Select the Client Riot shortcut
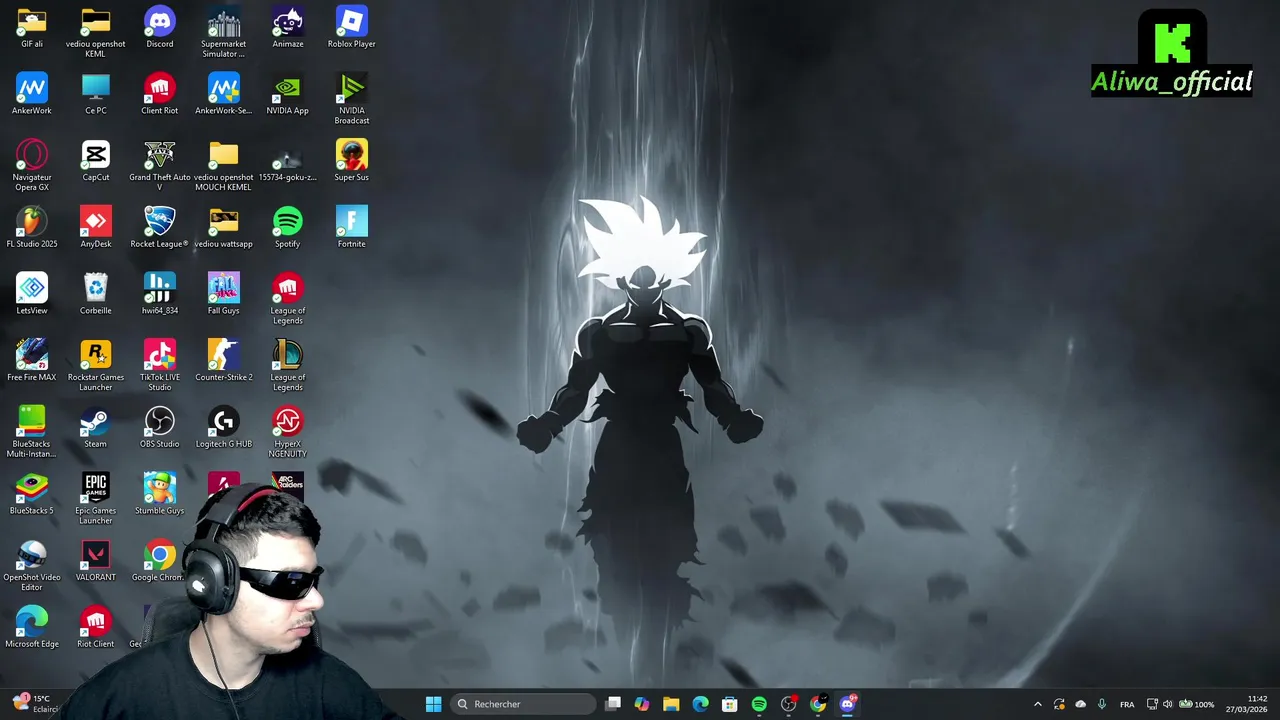Screen dimensions: 1280x720 [160, 94]
